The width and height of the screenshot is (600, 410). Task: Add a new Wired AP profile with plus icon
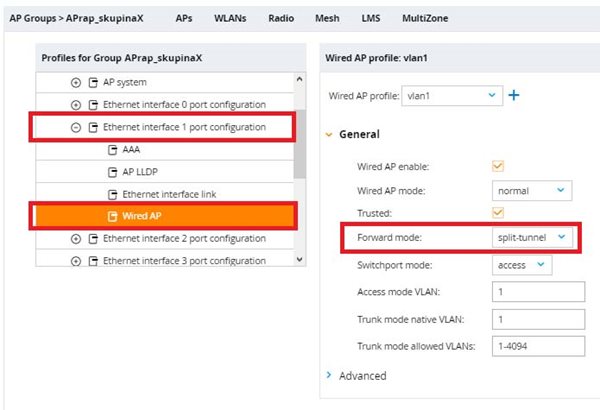514,95
